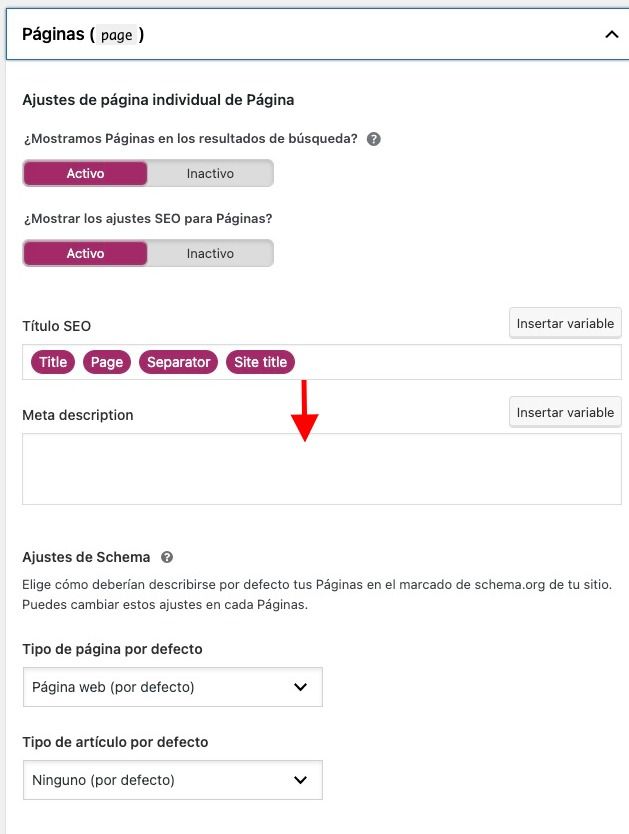The width and height of the screenshot is (629, 834).
Task: Open Tipo de página por defecto dropdown
Action: click(x=173, y=687)
